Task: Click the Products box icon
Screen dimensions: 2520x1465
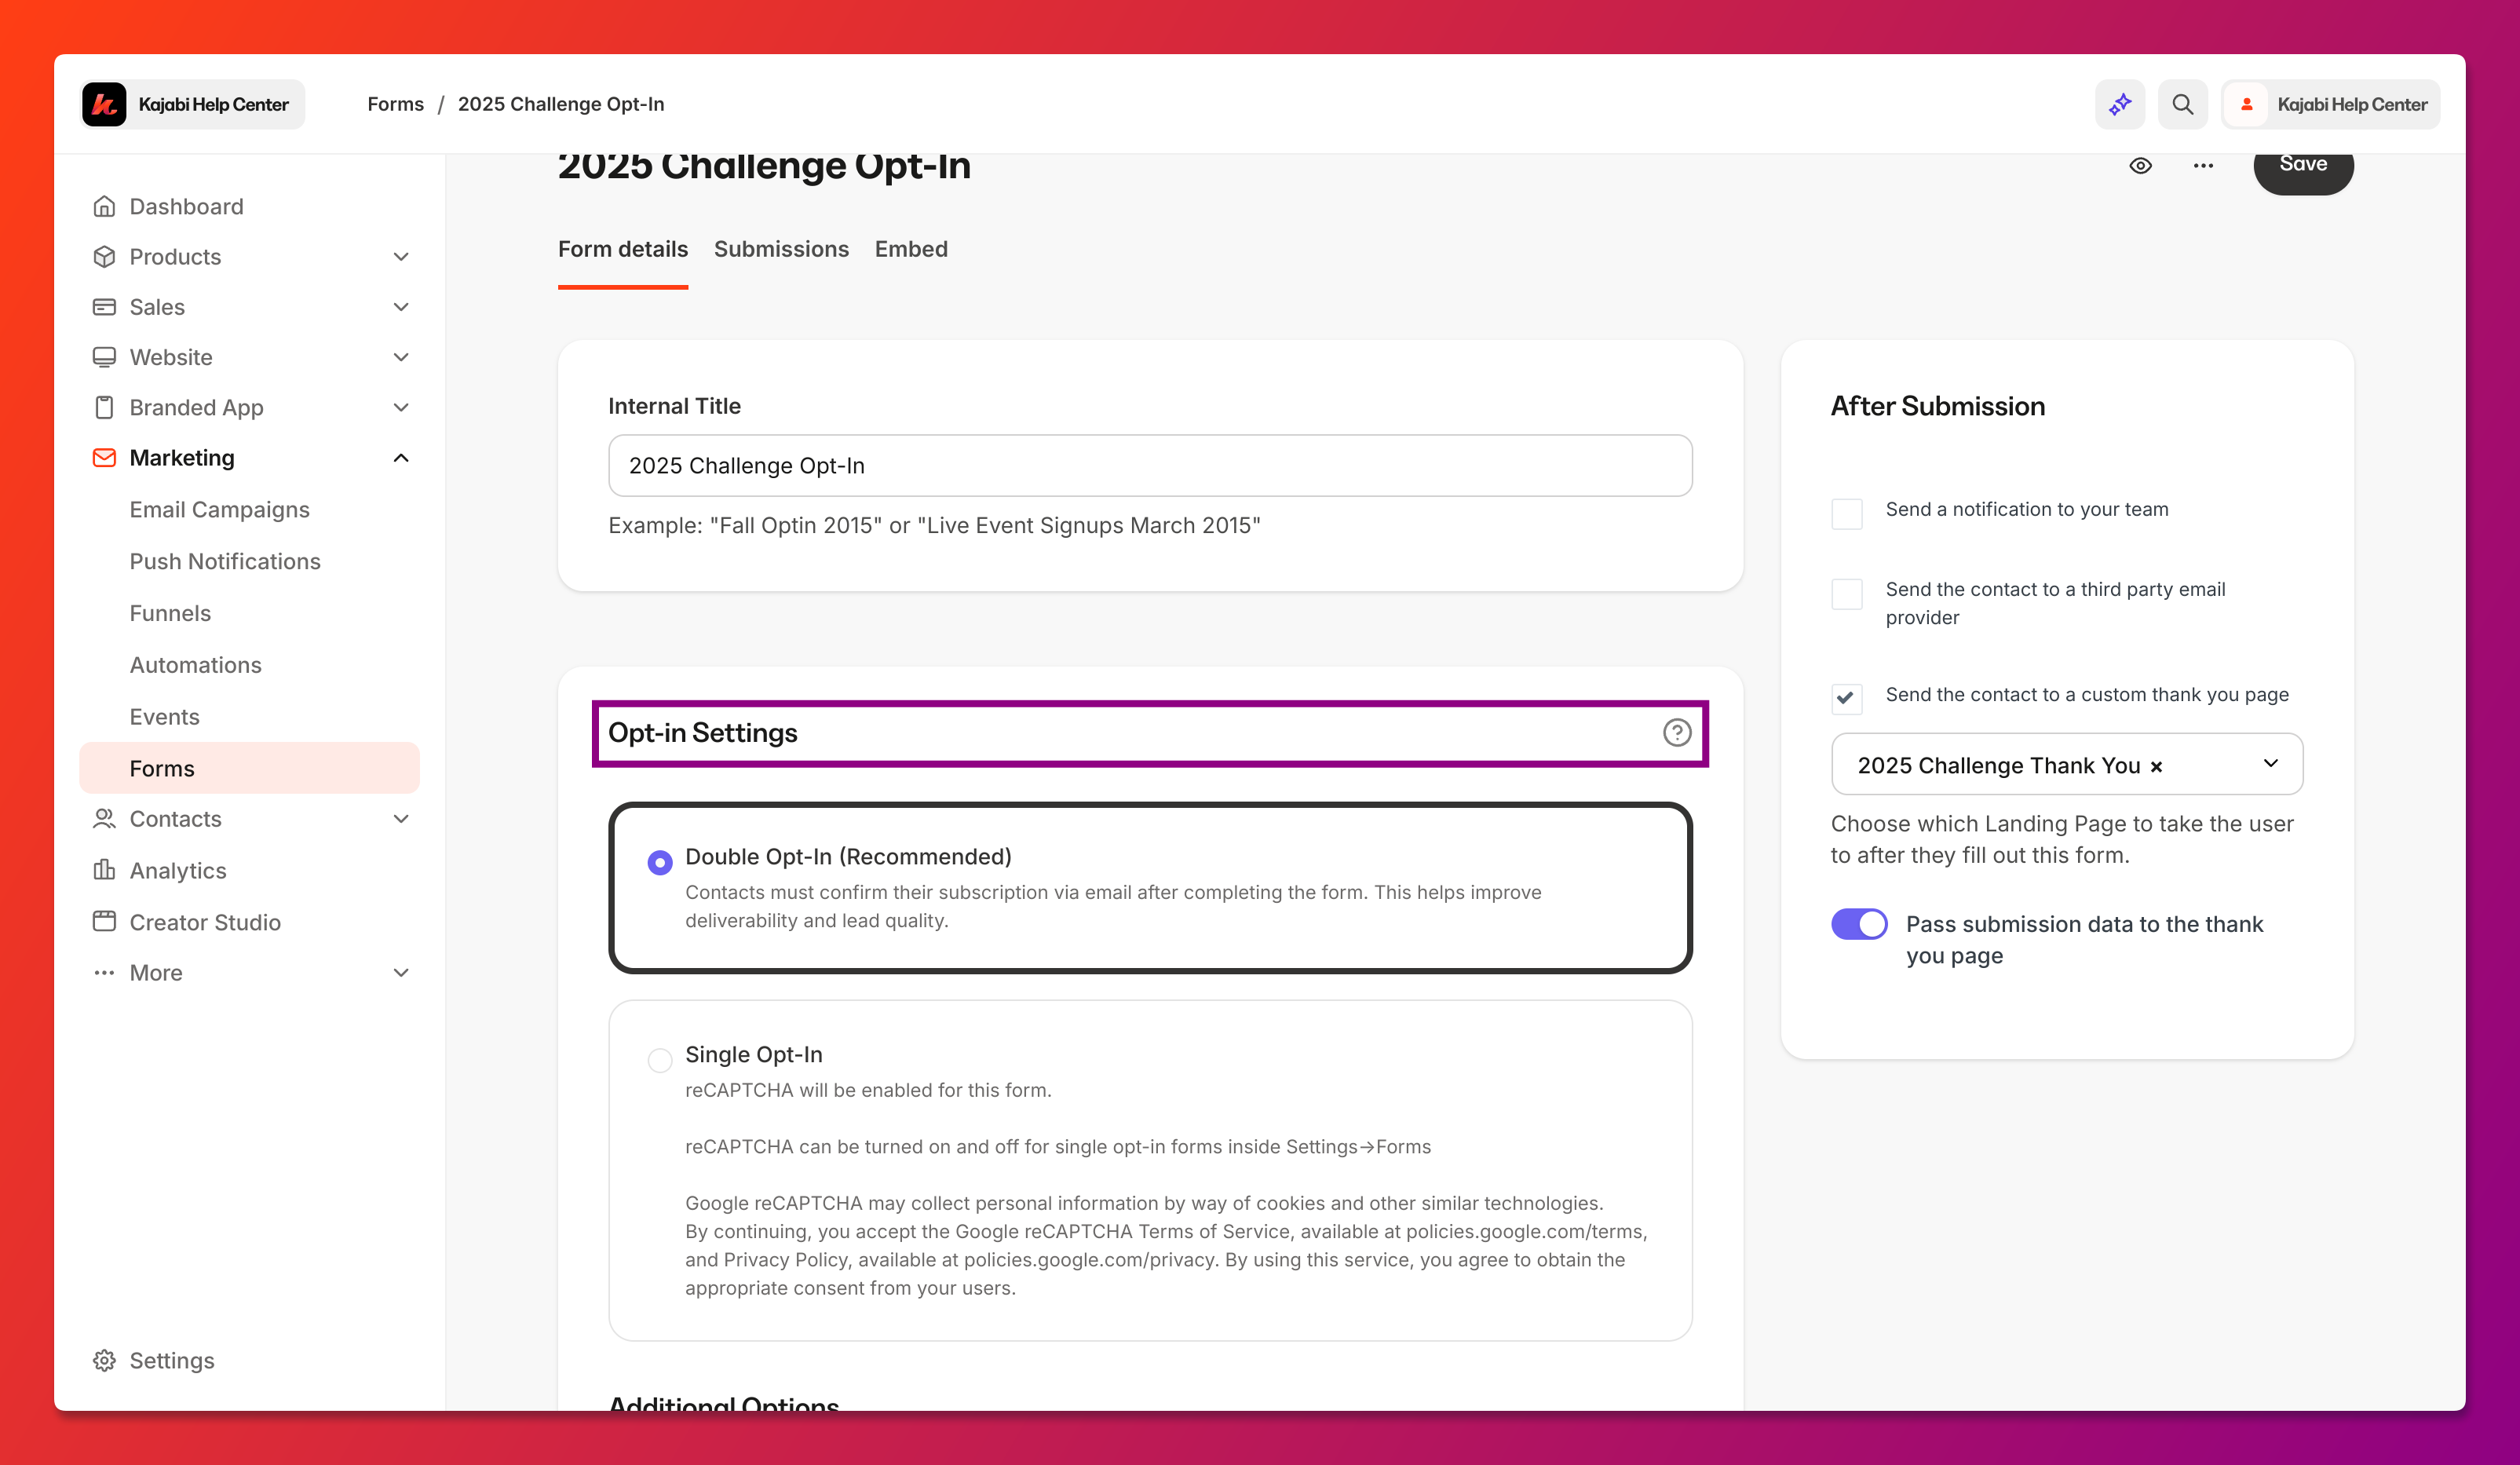Action: click(104, 257)
